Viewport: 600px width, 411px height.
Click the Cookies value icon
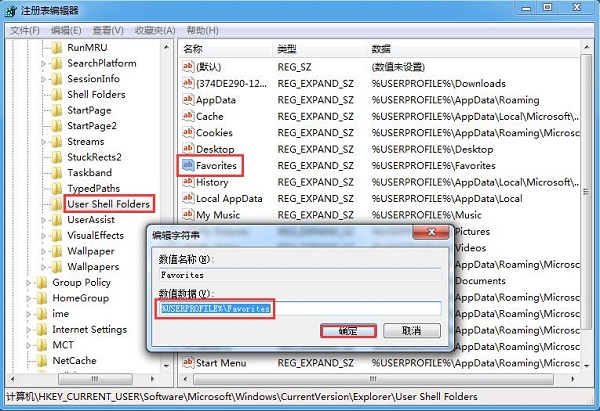click(187, 133)
